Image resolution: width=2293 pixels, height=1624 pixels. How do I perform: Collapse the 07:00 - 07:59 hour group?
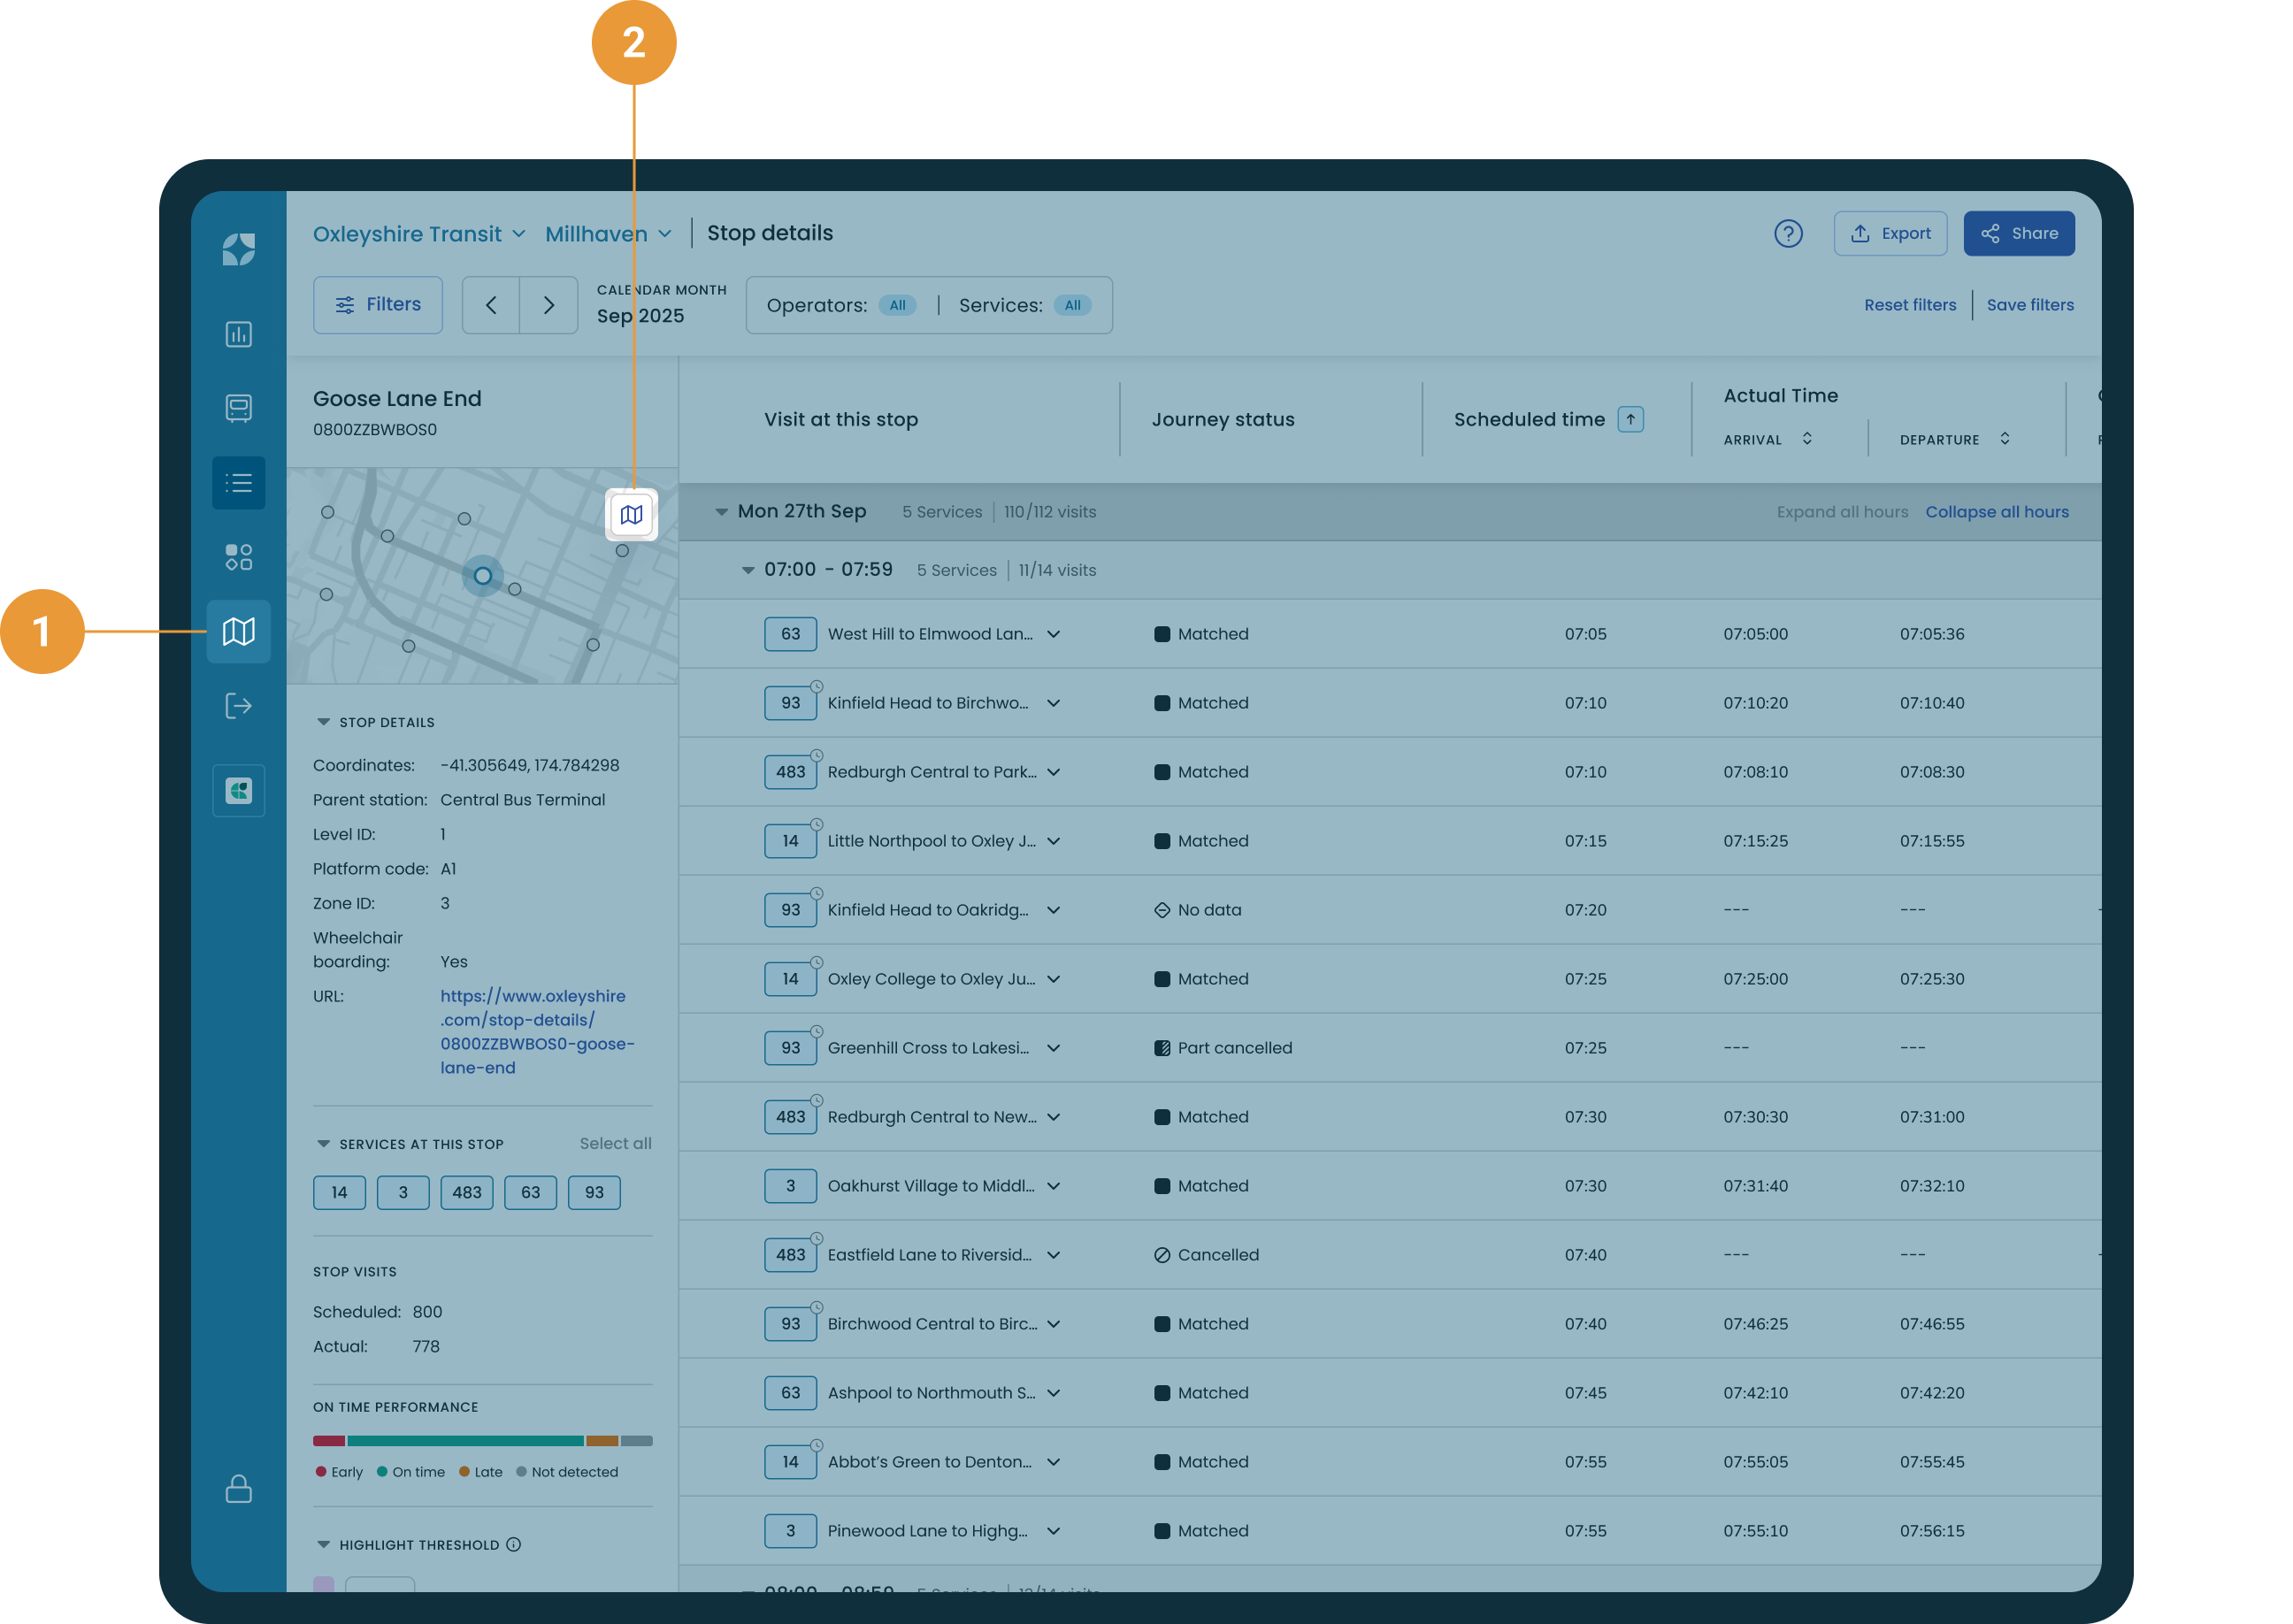[747, 570]
